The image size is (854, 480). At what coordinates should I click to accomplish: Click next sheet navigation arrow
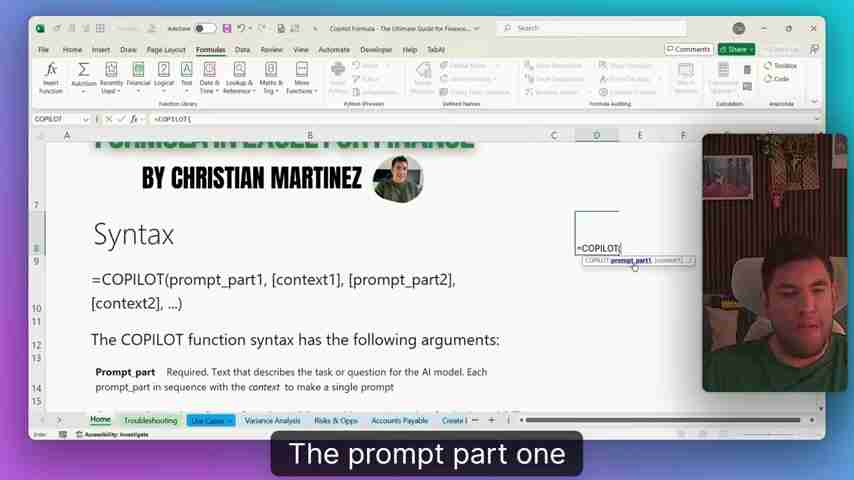click(x=59, y=420)
